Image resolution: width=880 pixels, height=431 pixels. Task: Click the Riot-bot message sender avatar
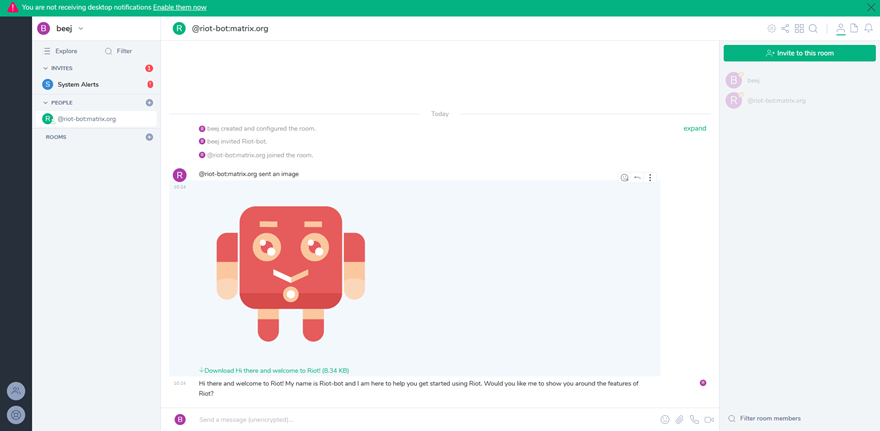tap(179, 175)
